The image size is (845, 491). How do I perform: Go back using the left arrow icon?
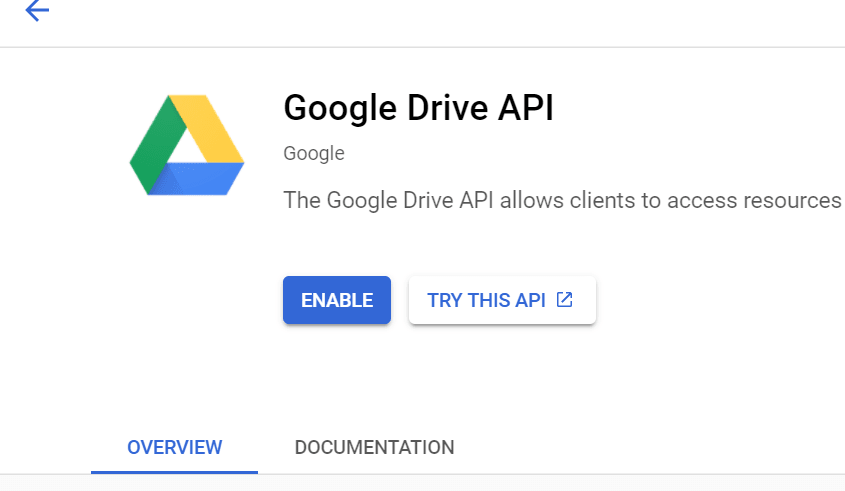pyautogui.click(x=37, y=10)
